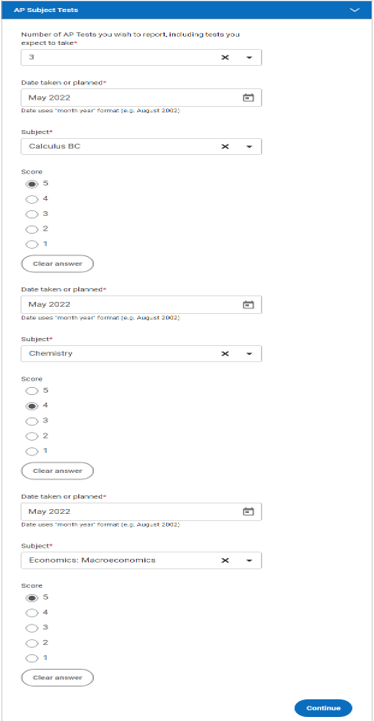Select score 3 for Macroeconomics
Viewport: 374px width, 721px height.
[31, 628]
